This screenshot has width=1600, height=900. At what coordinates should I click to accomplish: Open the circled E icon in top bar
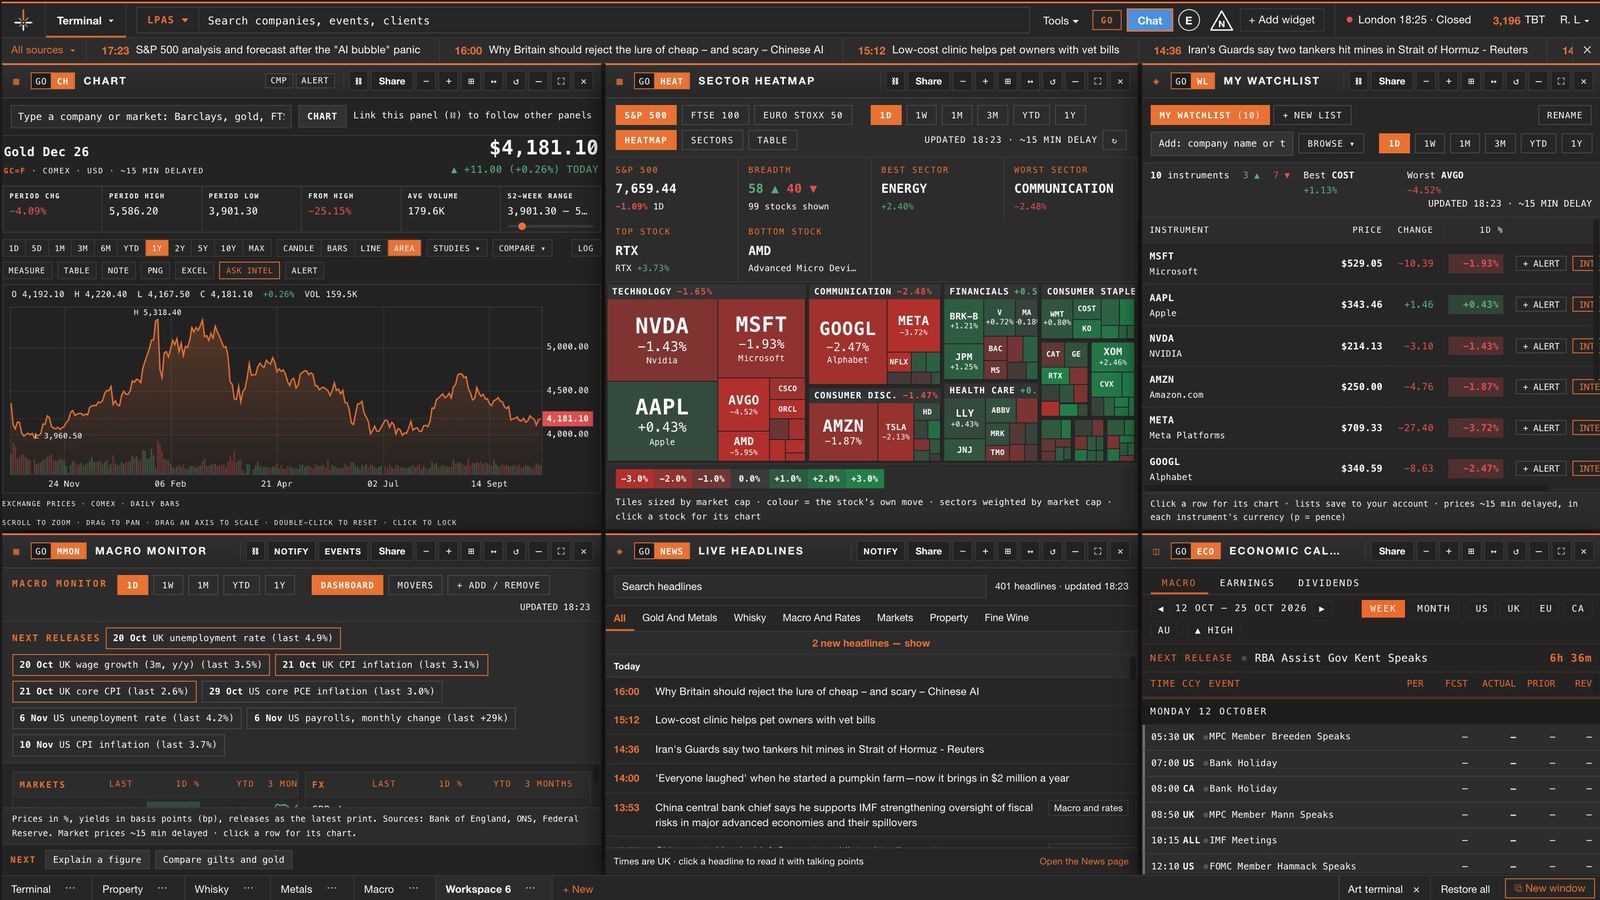tap(1188, 20)
